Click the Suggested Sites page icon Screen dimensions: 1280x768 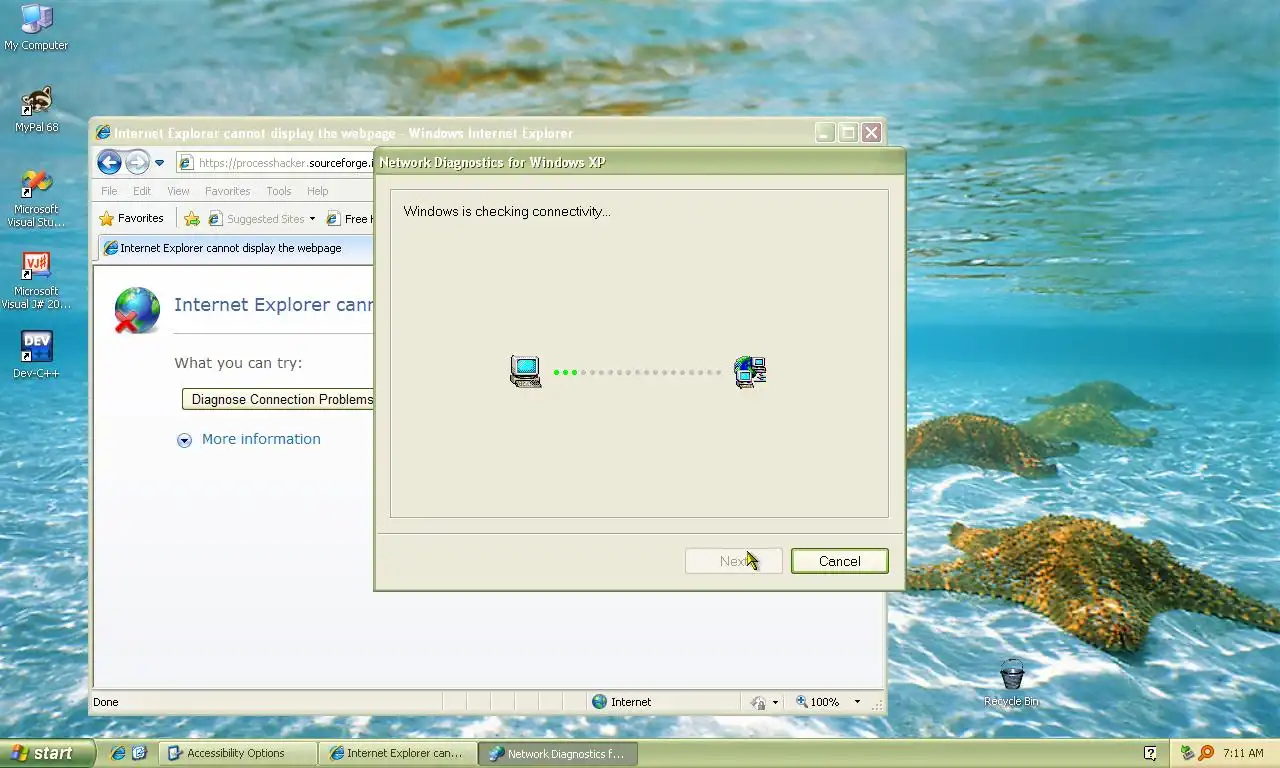coord(215,219)
